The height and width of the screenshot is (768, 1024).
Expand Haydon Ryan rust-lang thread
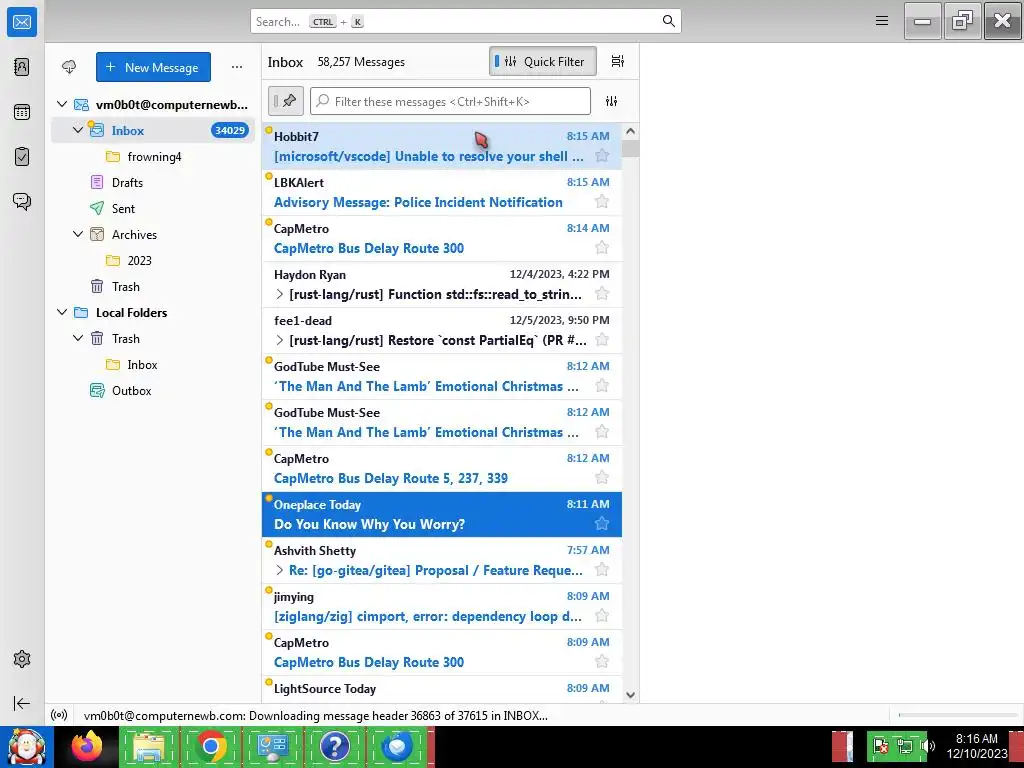280,295
